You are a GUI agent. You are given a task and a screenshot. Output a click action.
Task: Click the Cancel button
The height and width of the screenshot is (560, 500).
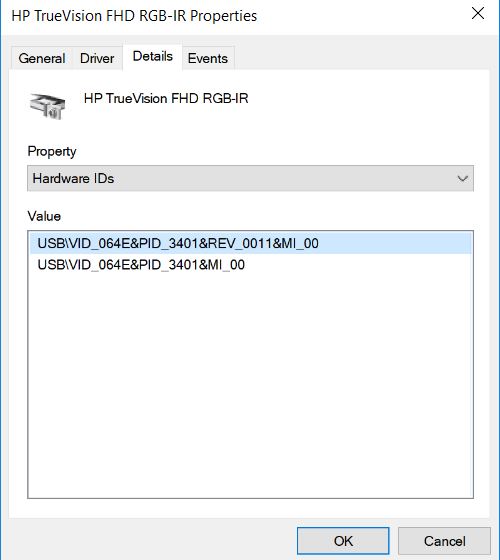tap(444, 541)
